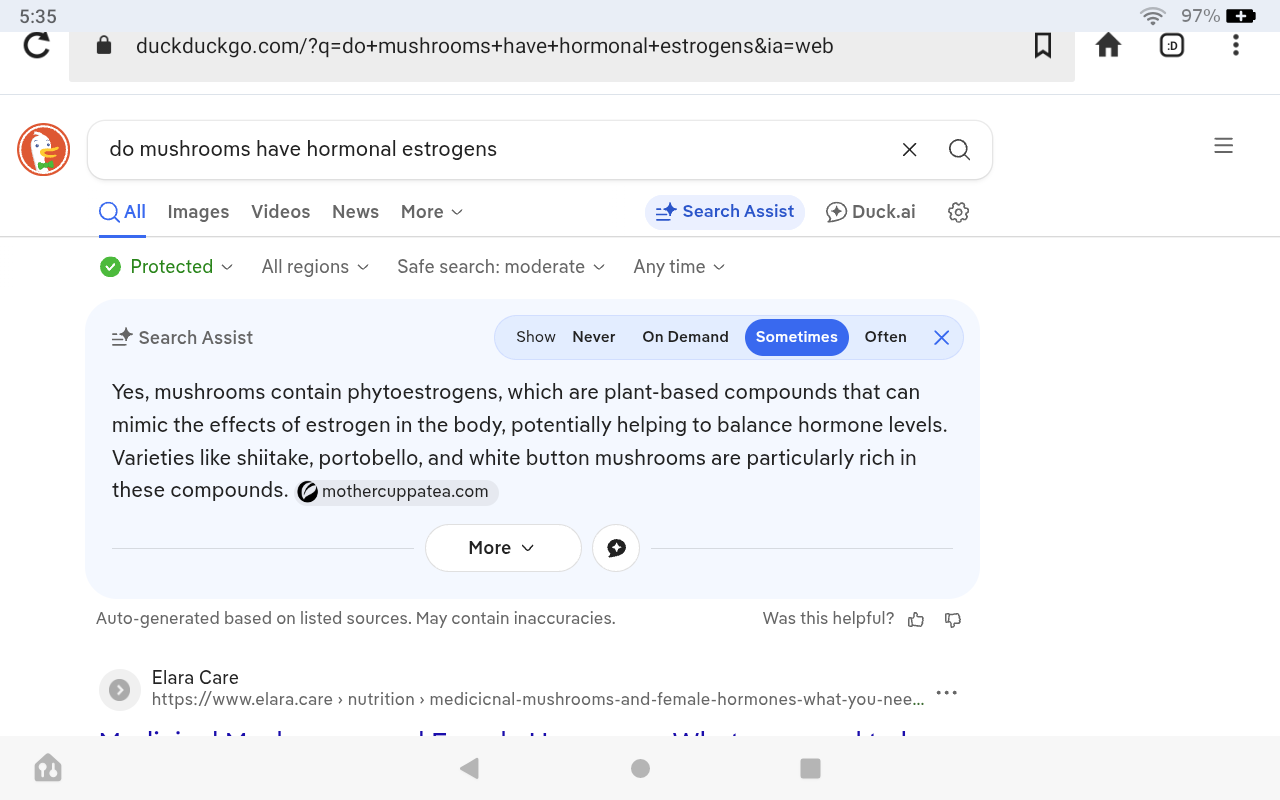
Task: Switch to the Images tab
Action: coord(198,212)
